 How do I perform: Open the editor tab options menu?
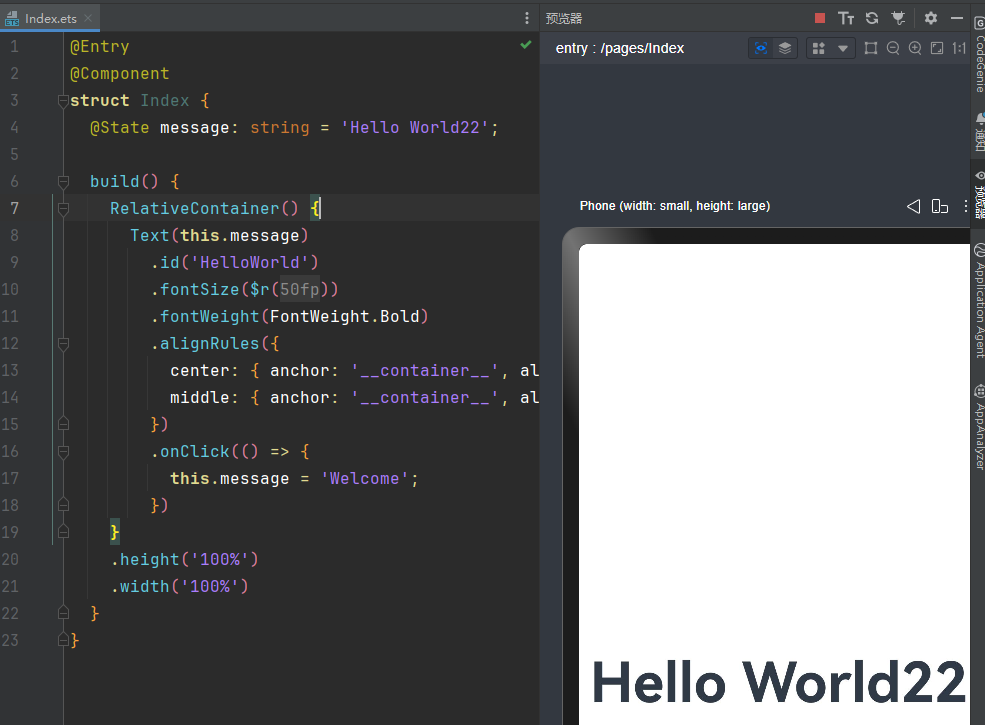click(x=526, y=18)
